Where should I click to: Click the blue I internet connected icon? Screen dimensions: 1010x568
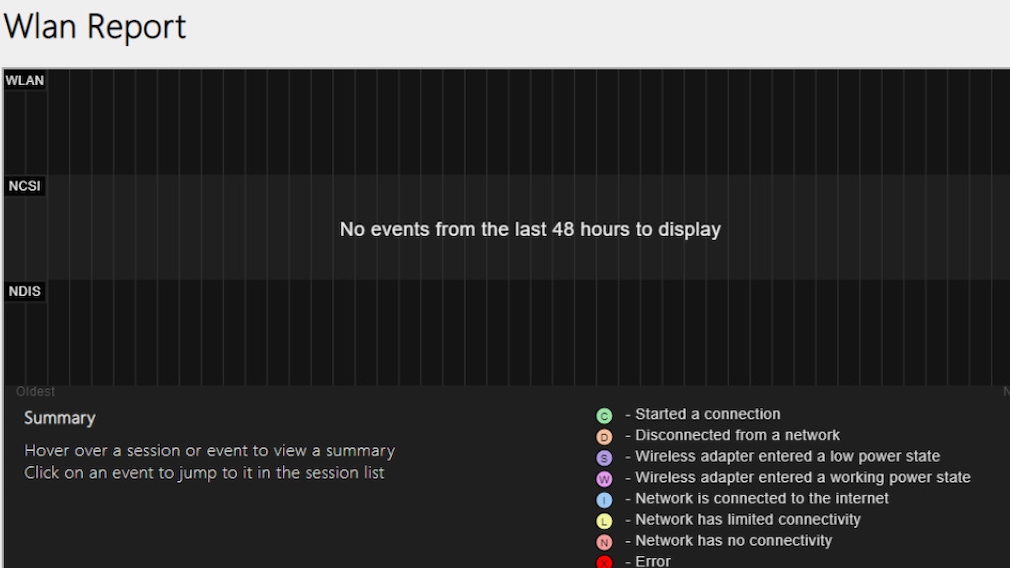pyautogui.click(x=604, y=499)
